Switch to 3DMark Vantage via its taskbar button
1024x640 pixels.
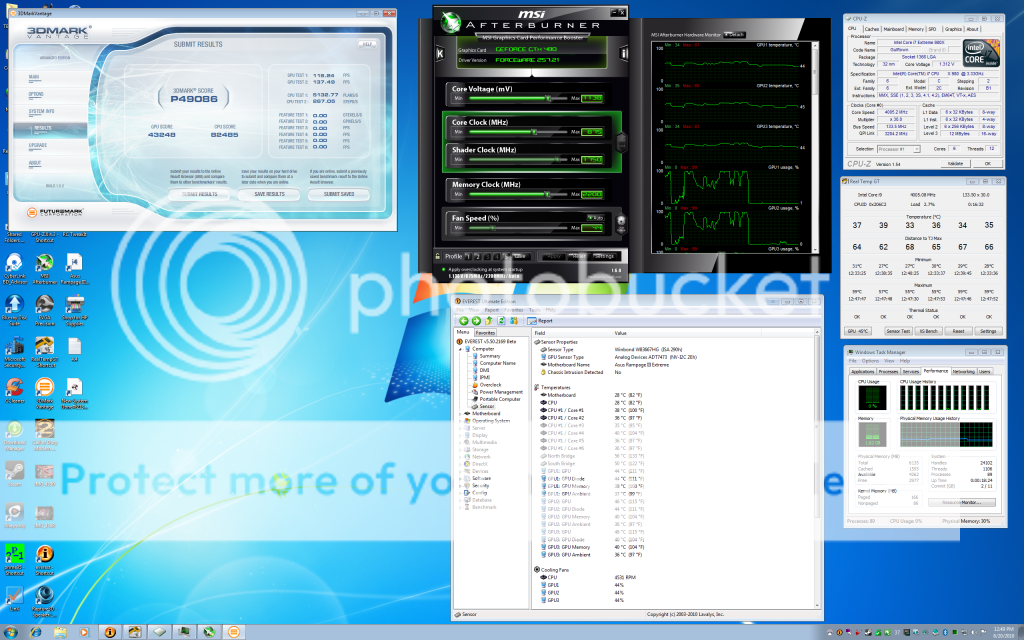[x=233, y=632]
